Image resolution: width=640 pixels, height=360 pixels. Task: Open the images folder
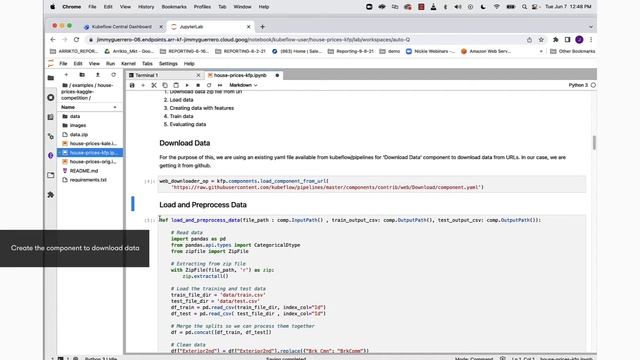pyautogui.click(x=90, y=125)
